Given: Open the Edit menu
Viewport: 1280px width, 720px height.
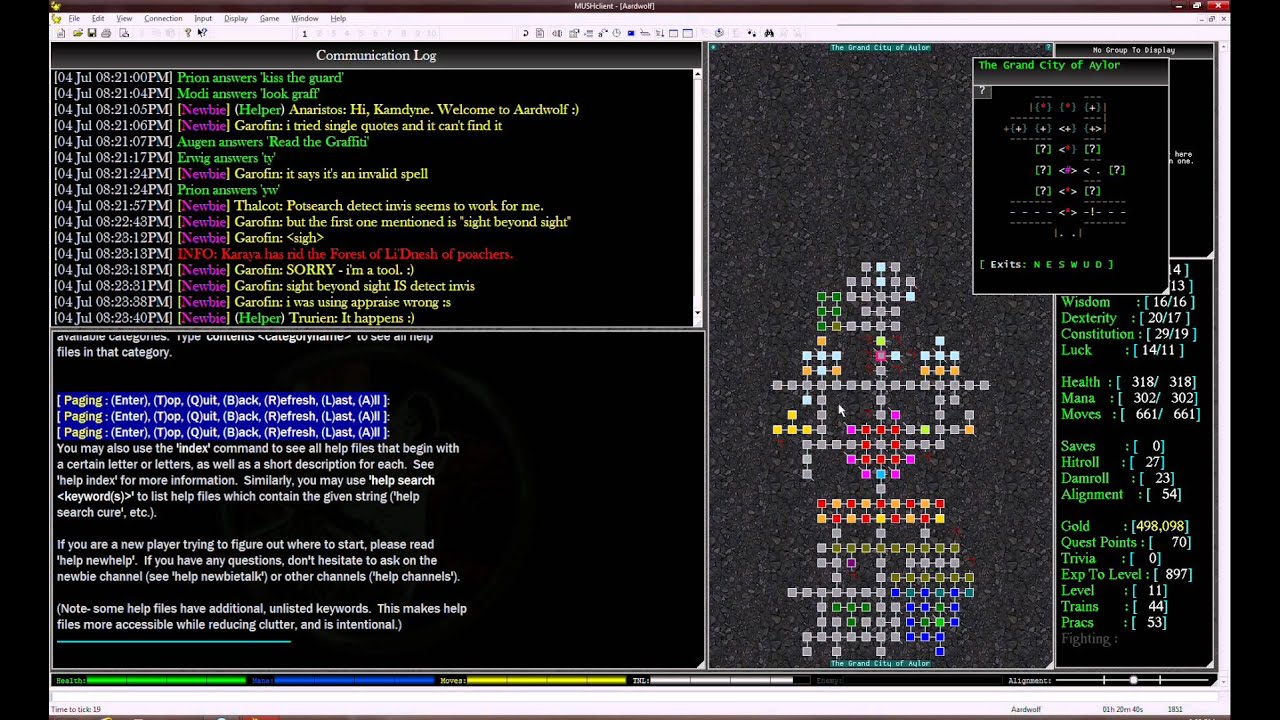Looking at the screenshot, I should tap(98, 18).
